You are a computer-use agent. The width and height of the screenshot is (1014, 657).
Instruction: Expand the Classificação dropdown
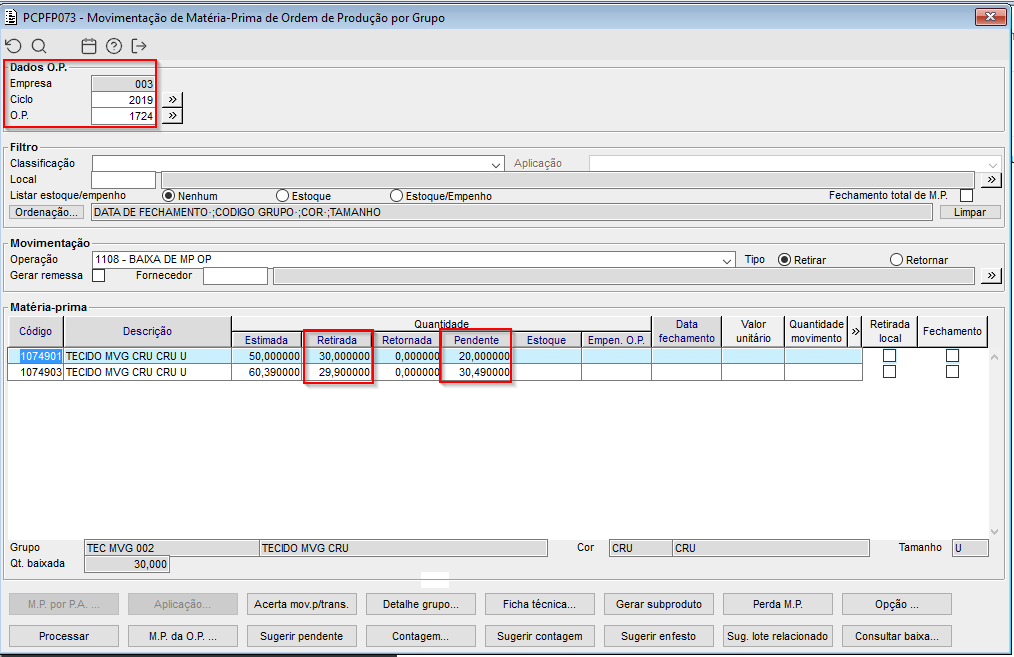pos(495,164)
